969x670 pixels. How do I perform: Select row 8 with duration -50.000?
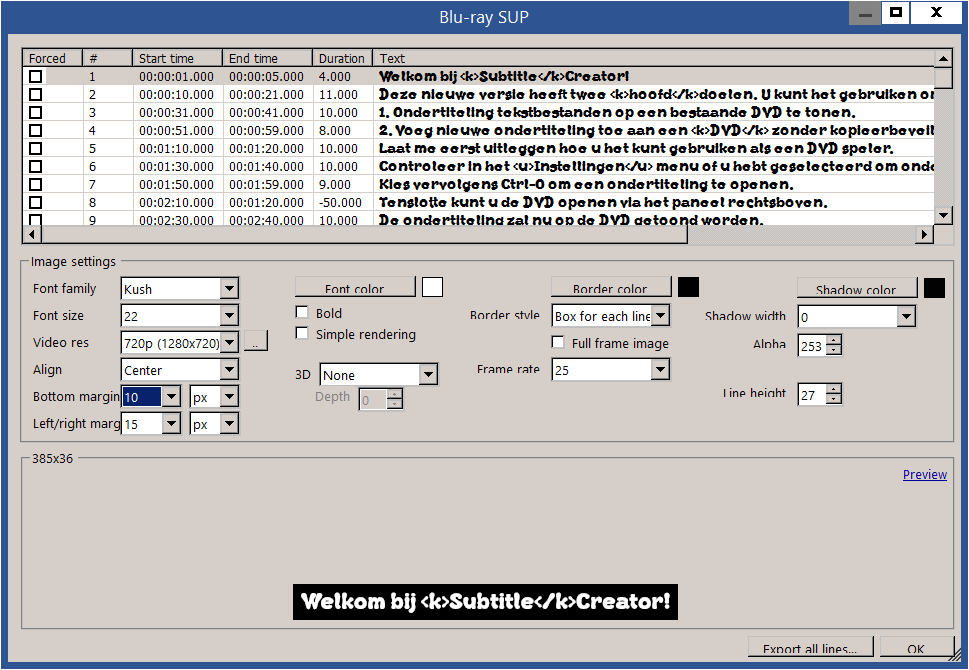pos(478,202)
